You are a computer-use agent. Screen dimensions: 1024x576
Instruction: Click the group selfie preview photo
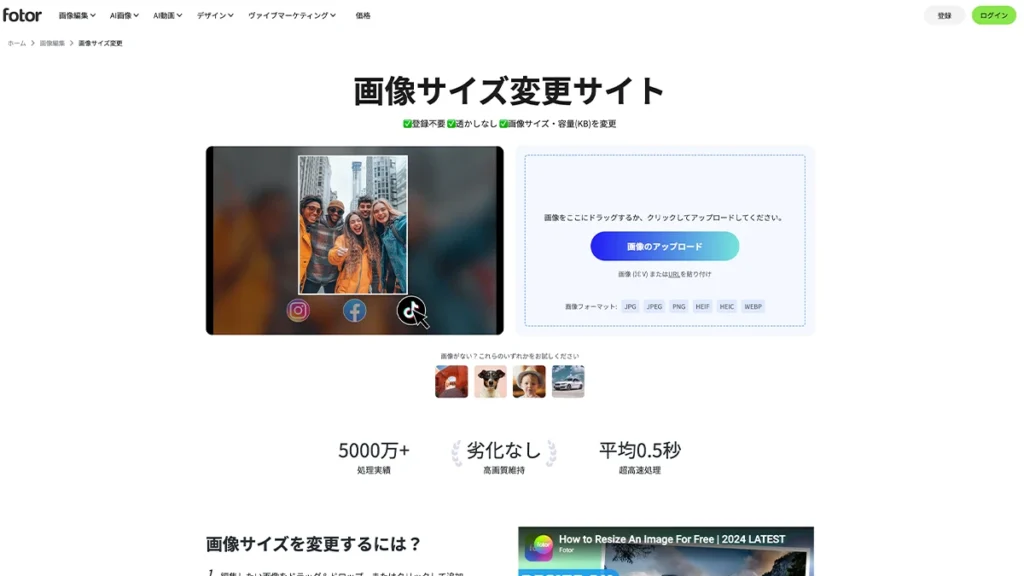coord(353,225)
